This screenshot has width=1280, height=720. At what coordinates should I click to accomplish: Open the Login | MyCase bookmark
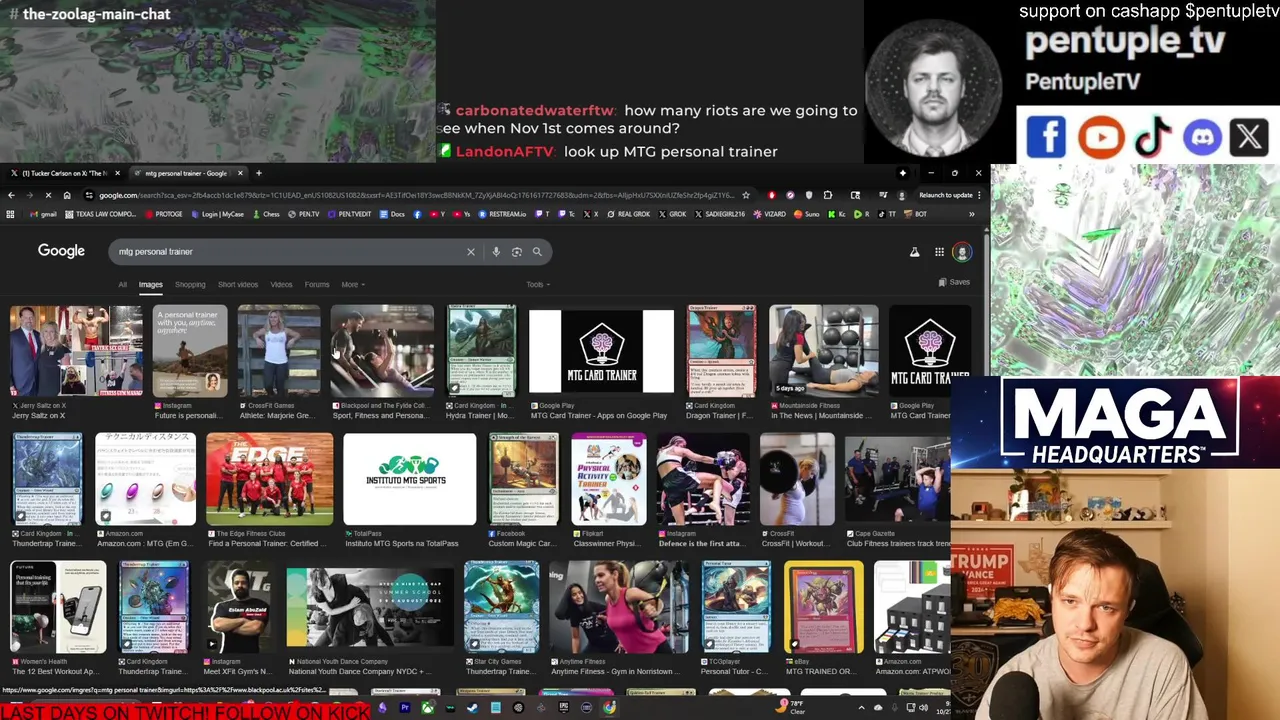[217, 214]
